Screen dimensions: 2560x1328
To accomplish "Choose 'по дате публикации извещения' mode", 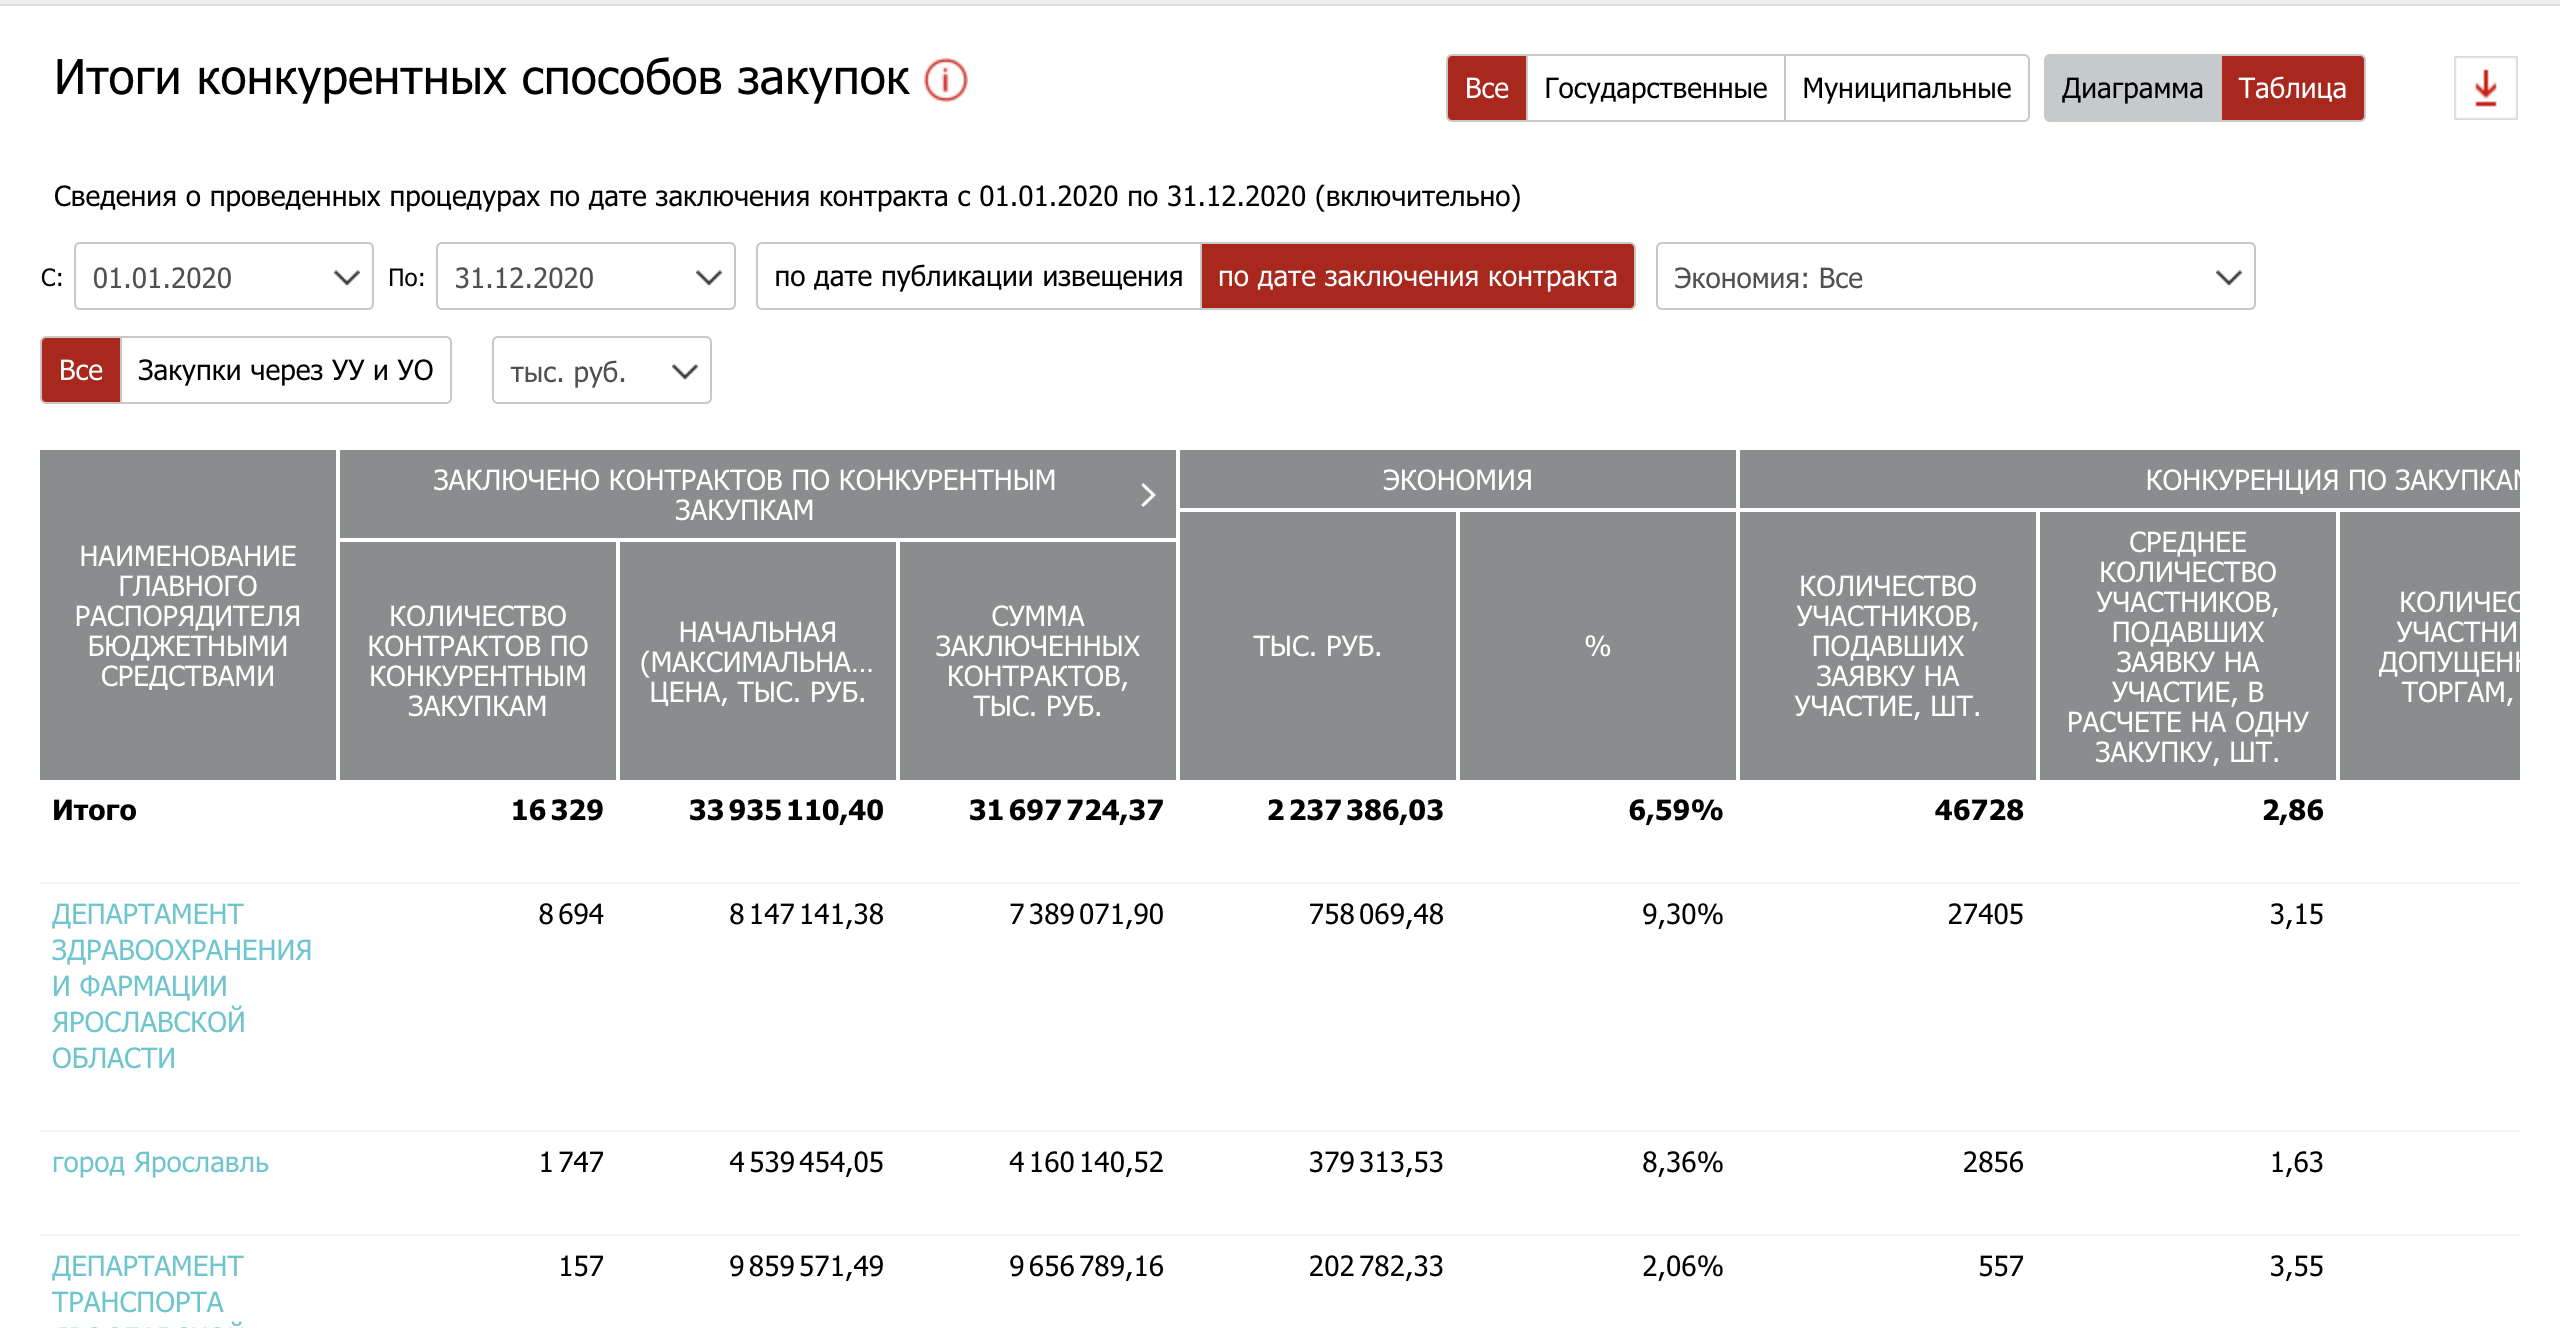I will click(978, 277).
